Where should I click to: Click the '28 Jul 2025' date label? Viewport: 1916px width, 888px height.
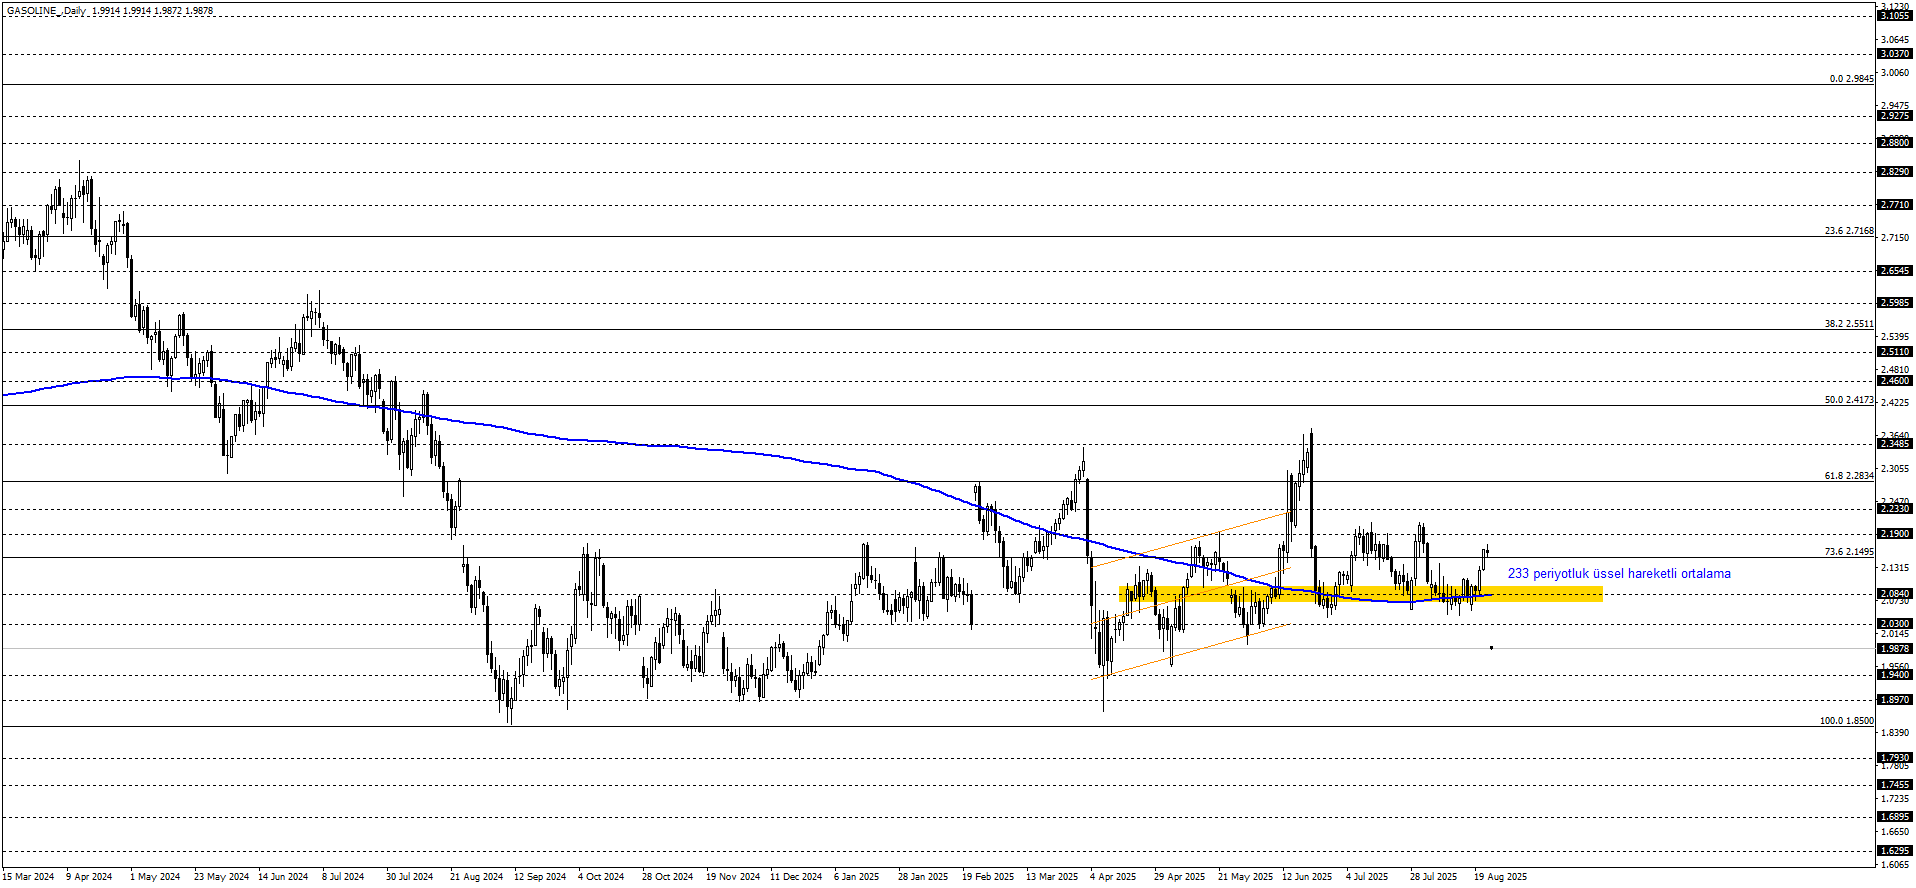click(x=1433, y=877)
